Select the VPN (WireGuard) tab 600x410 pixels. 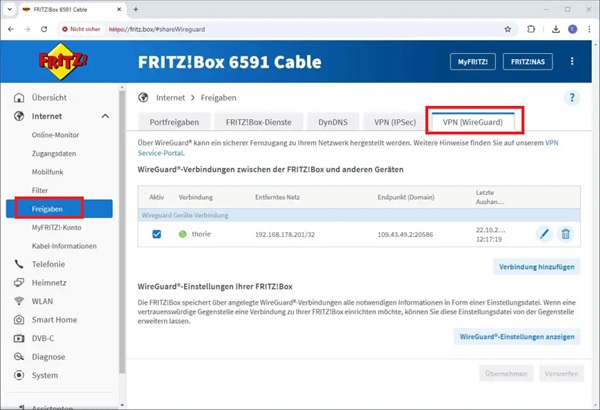[x=473, y=122]
